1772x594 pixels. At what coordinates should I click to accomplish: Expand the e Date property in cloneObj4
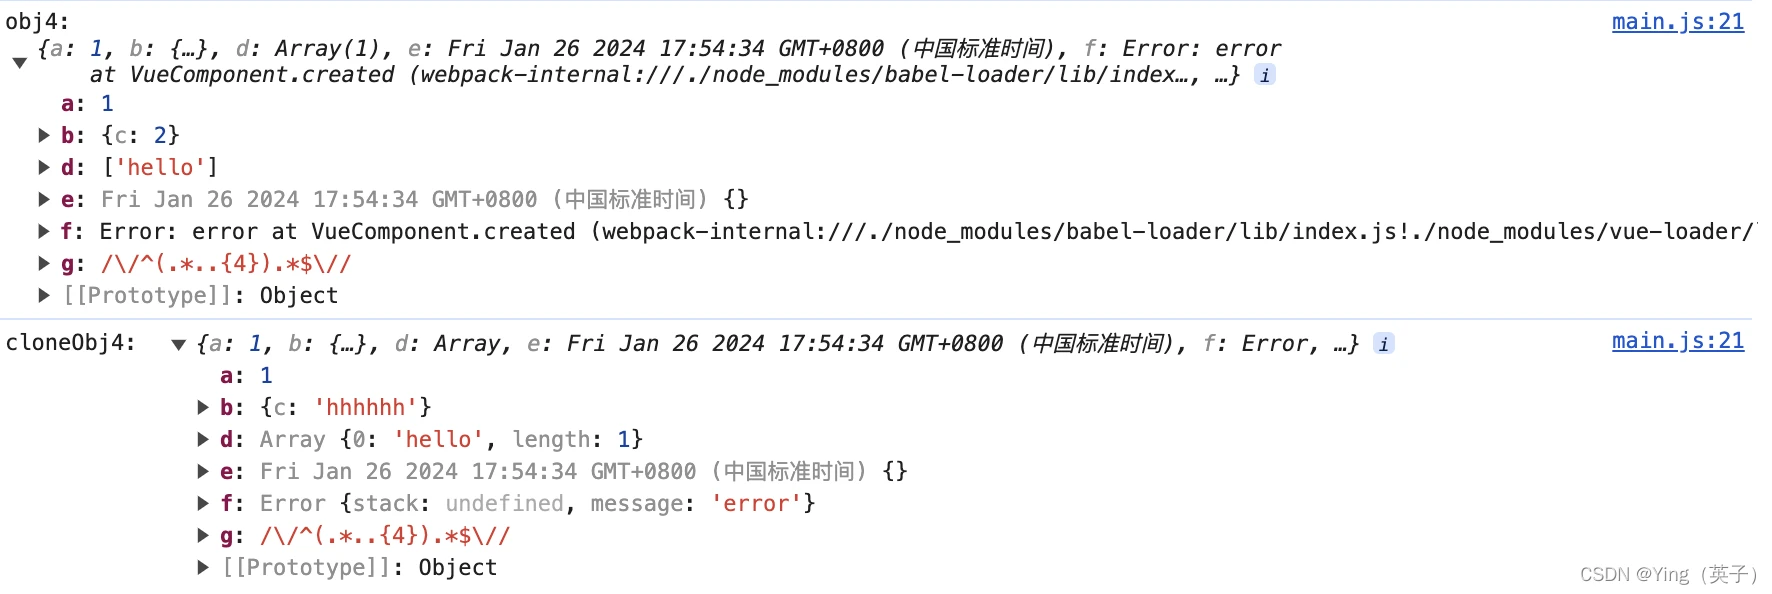tap(203, 471)
